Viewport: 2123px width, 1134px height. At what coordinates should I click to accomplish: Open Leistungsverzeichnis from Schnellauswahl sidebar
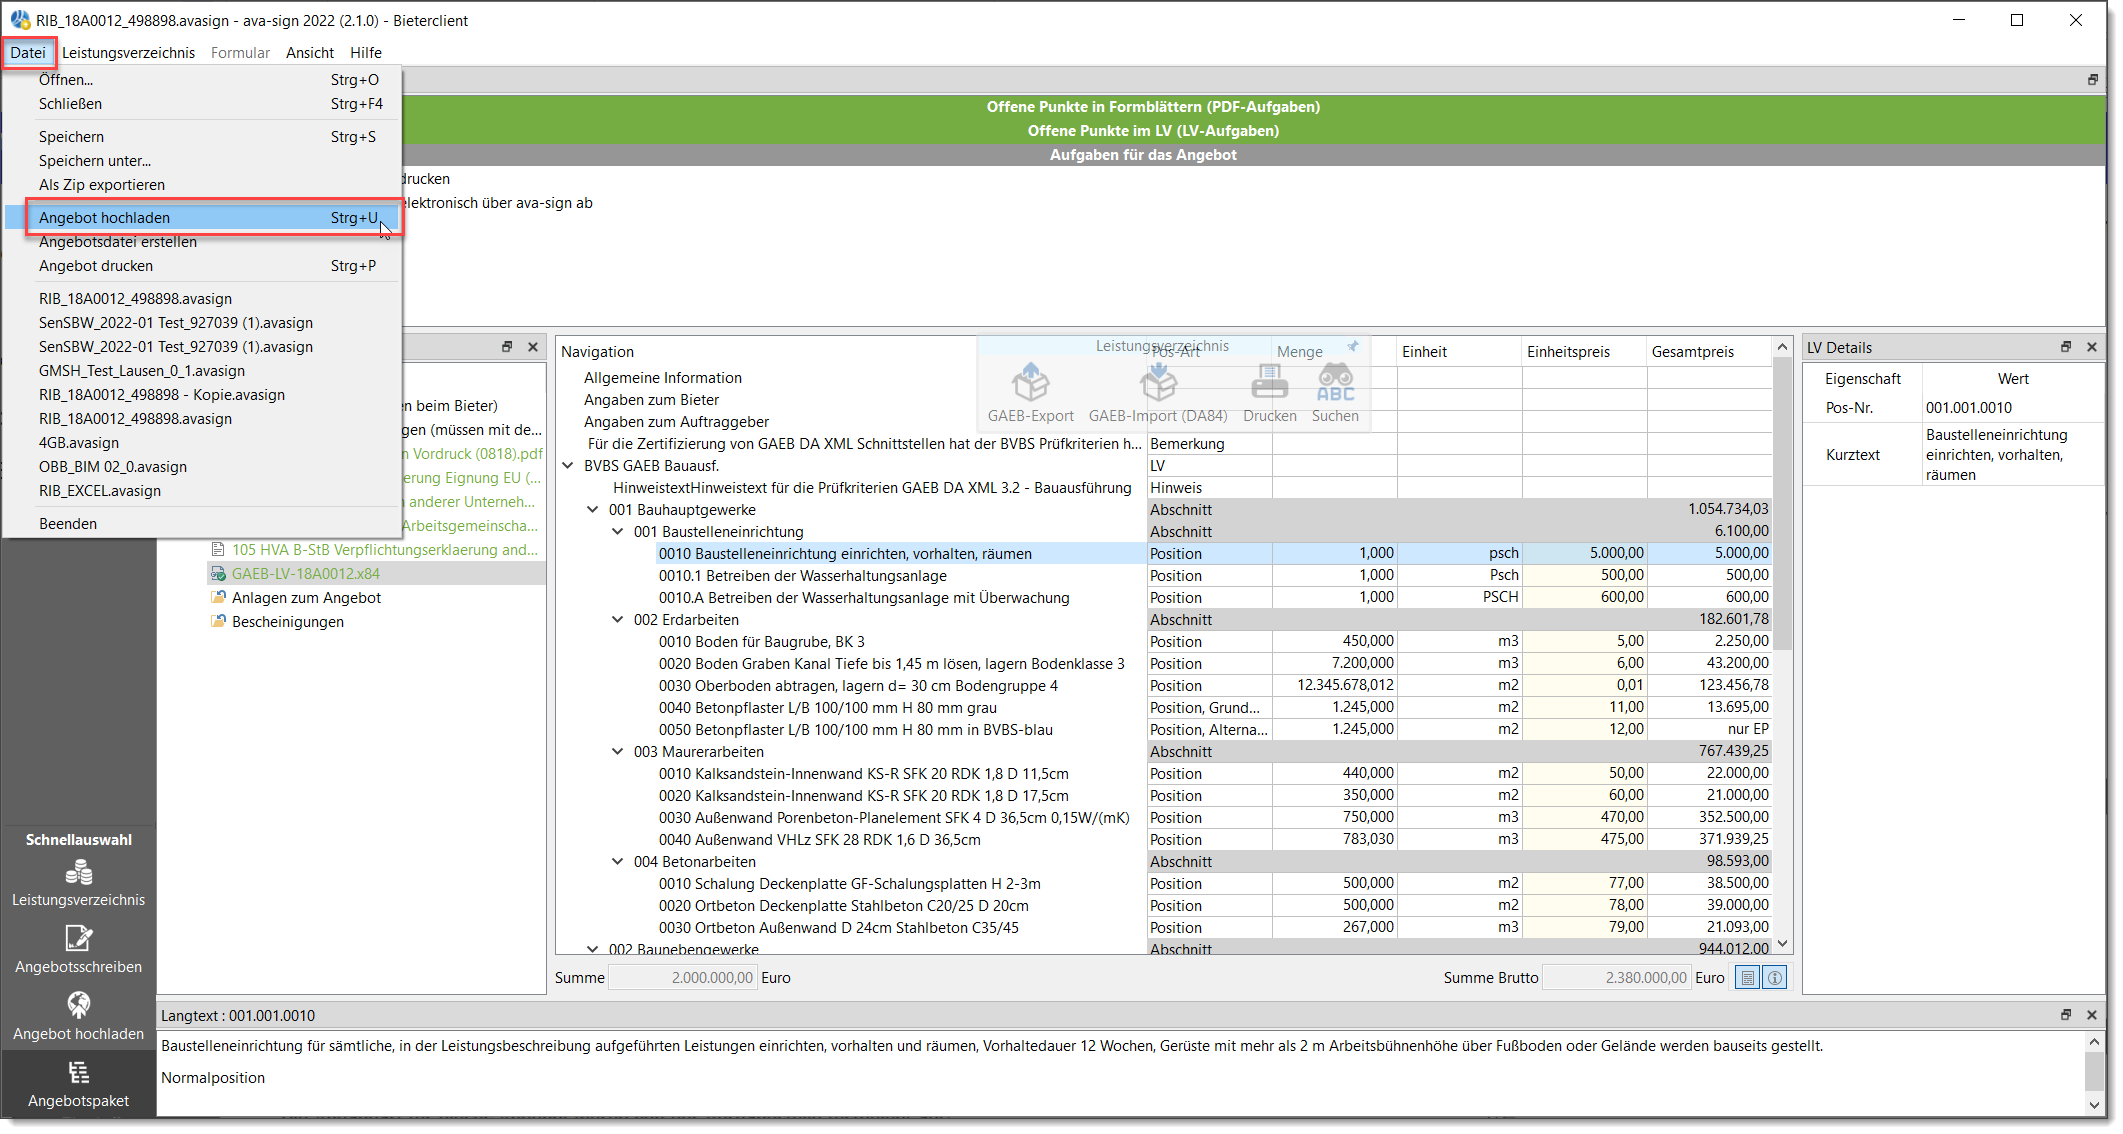coord(78,884)
